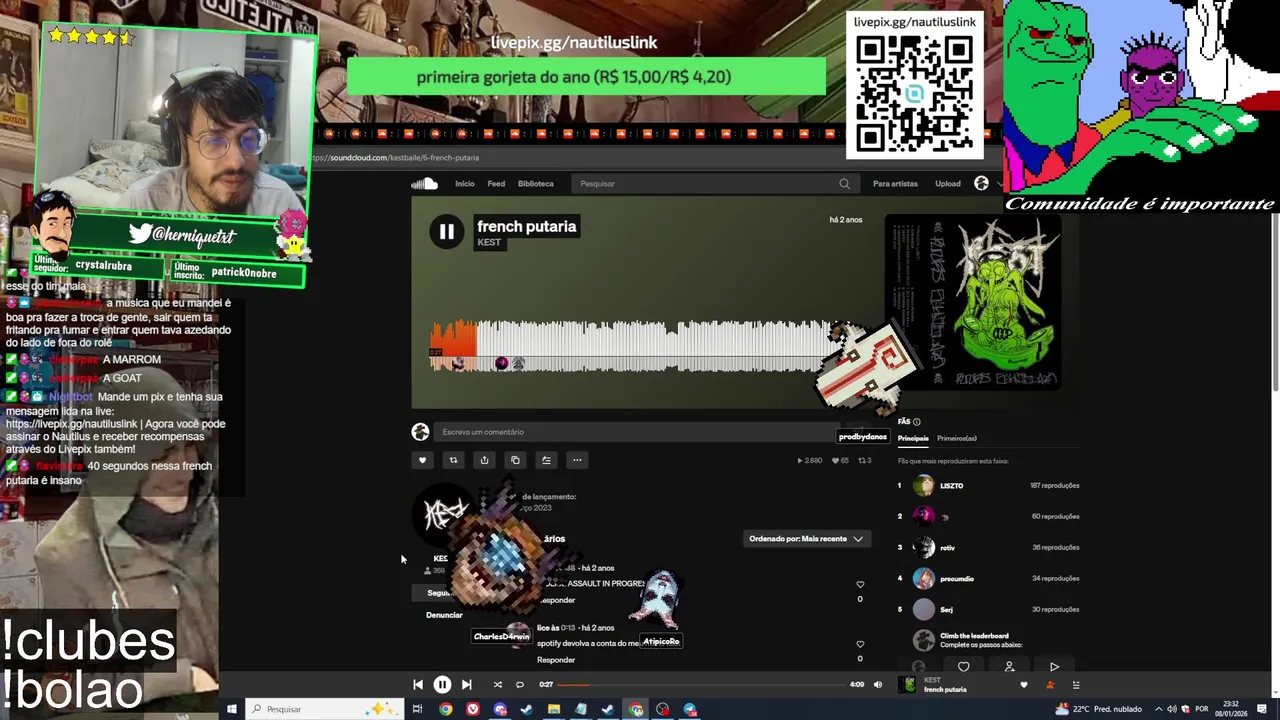Screen dimensions: 1280x720
Task: Open the Biblioteca menu item
Action: 535,184
